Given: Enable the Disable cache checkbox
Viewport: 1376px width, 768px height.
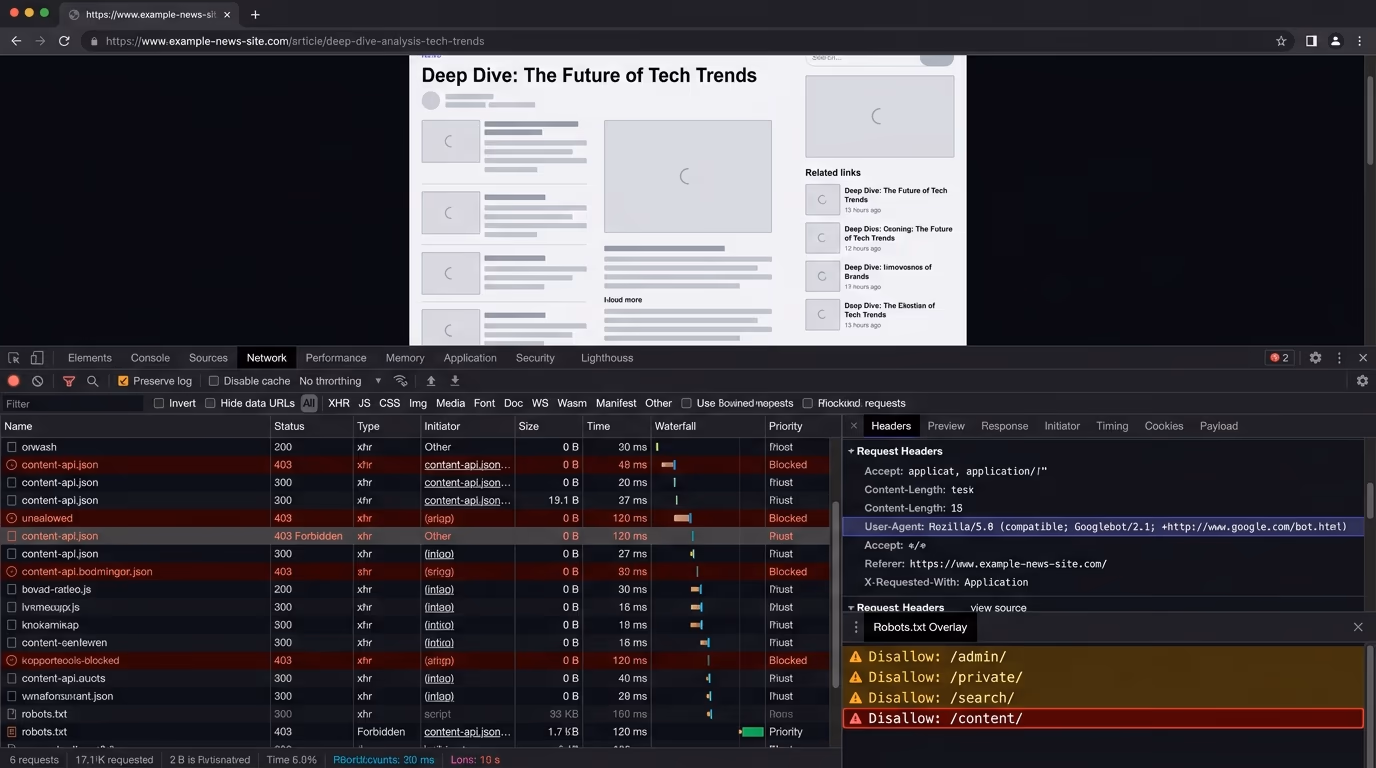Looking at the screenshot, I should tap(213, 381).
